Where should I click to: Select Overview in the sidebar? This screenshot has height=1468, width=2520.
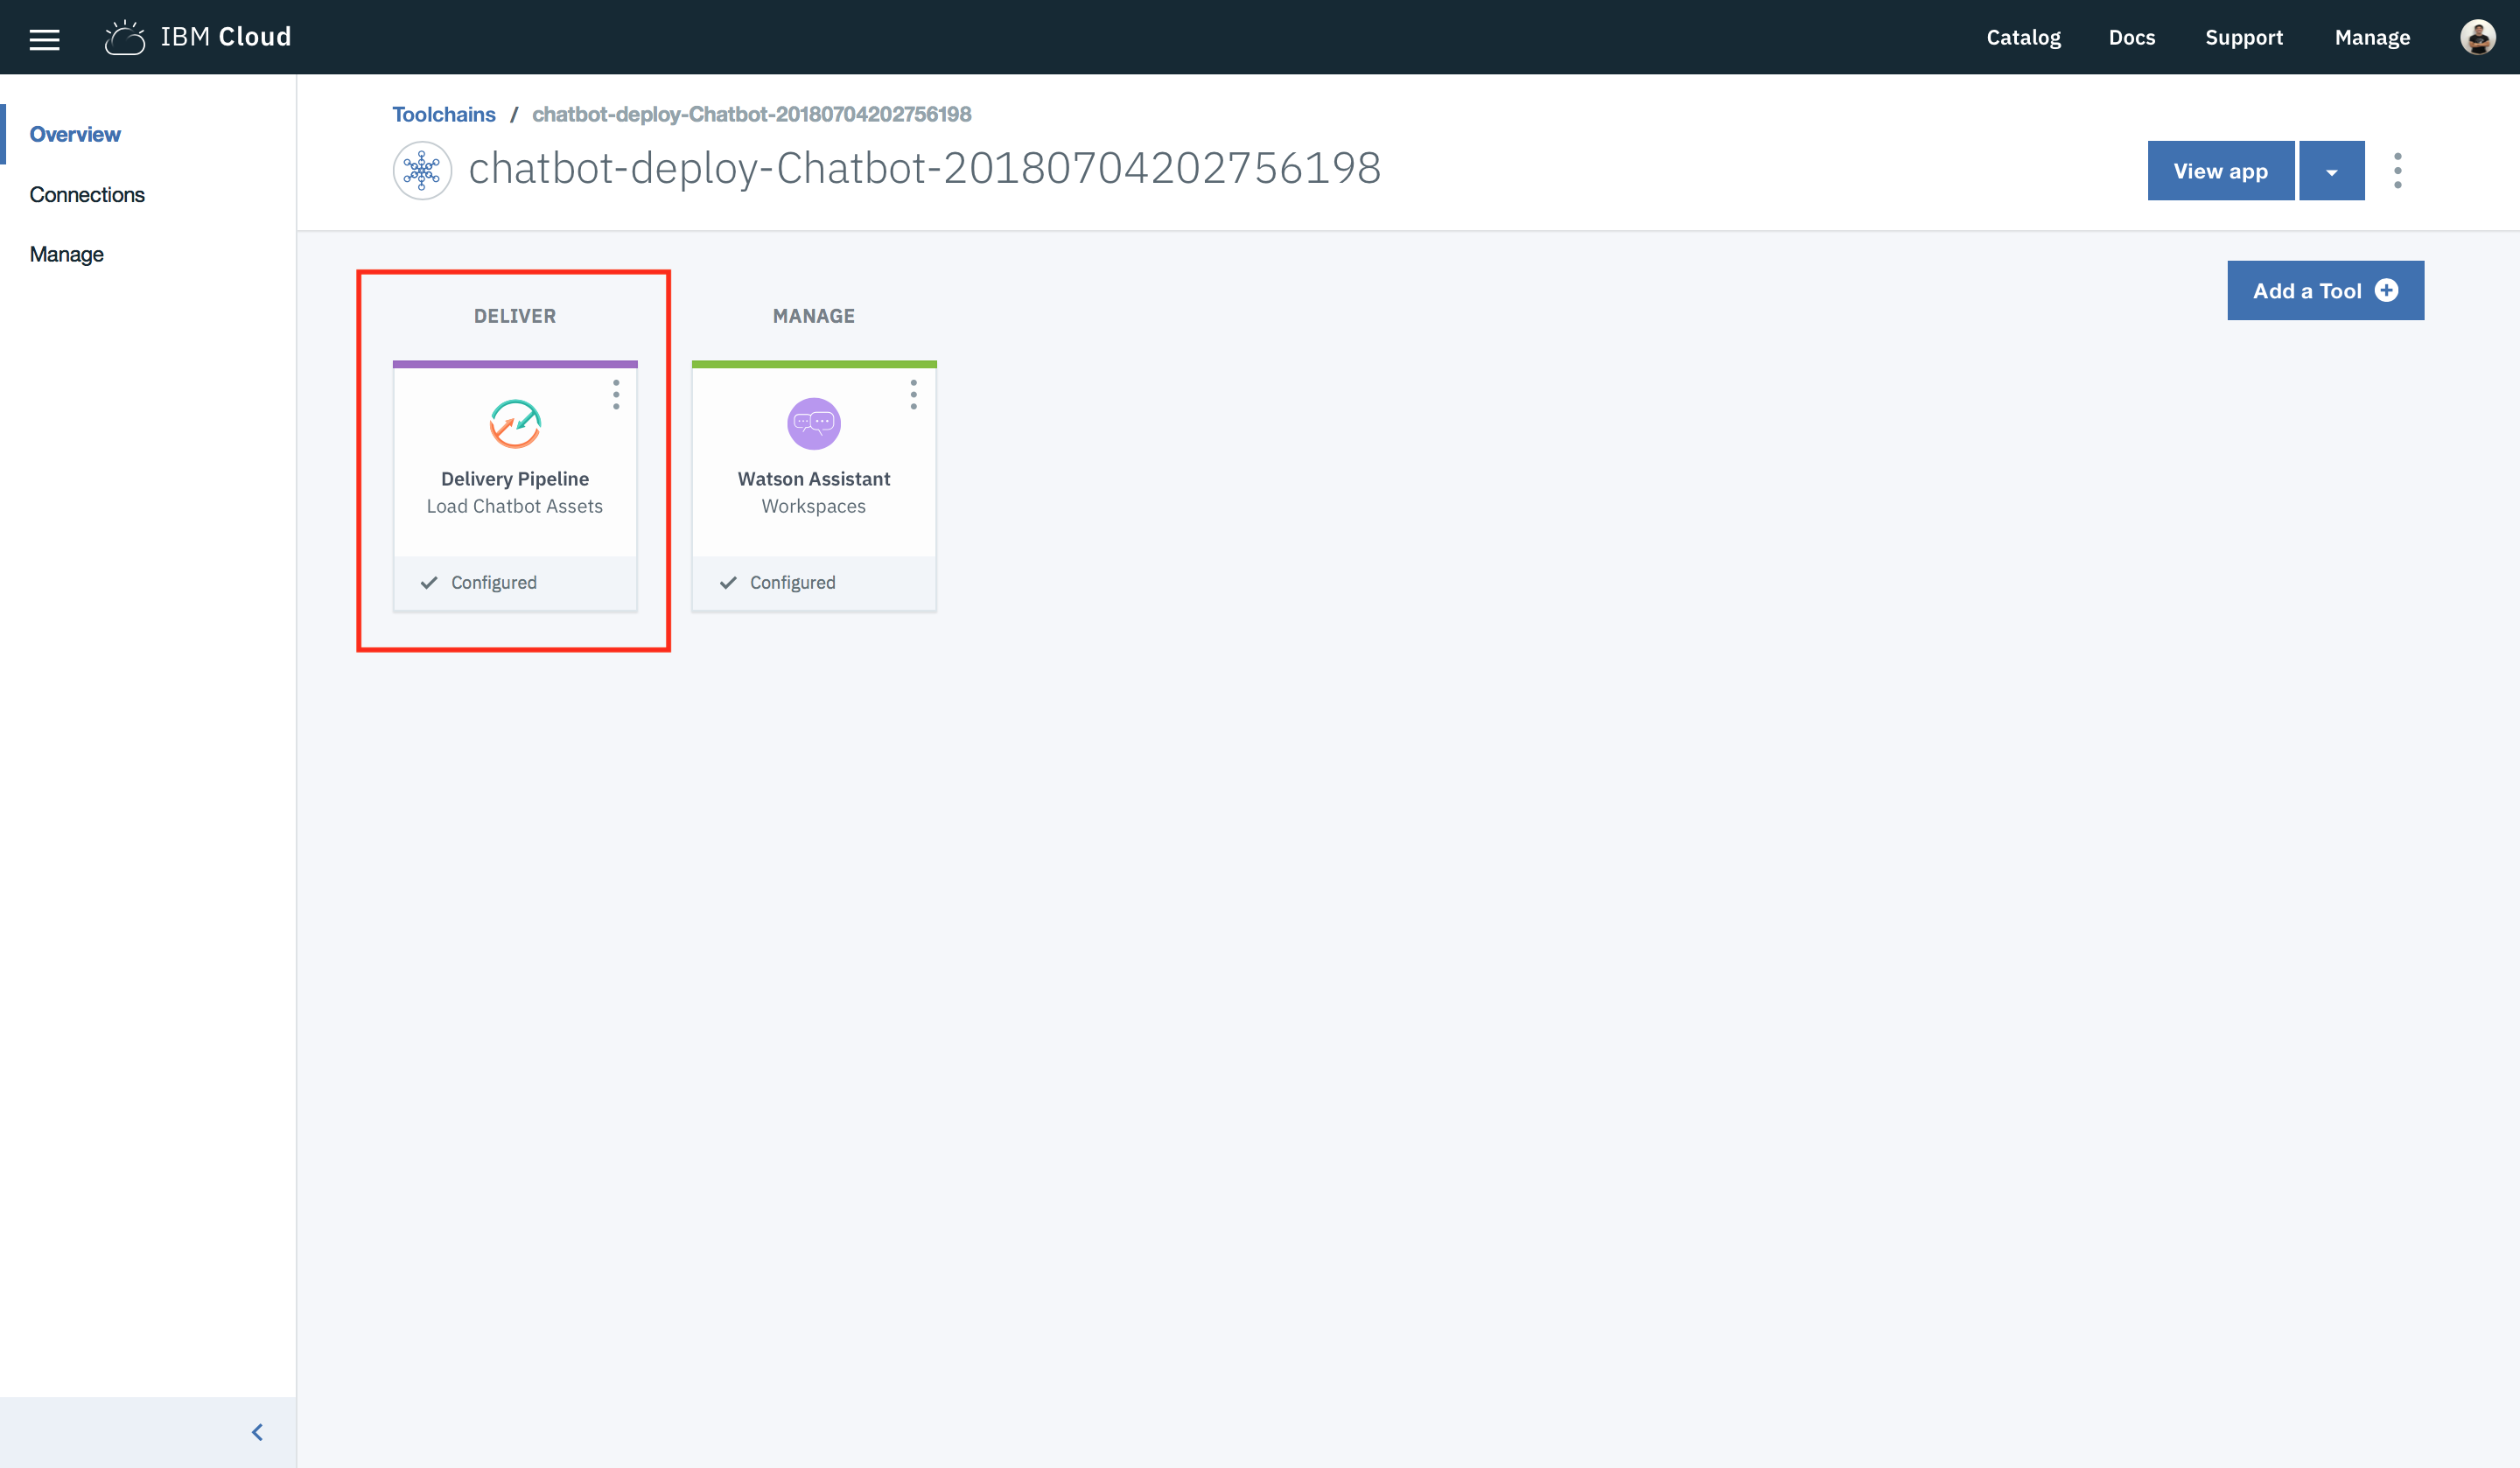(75, 134)
